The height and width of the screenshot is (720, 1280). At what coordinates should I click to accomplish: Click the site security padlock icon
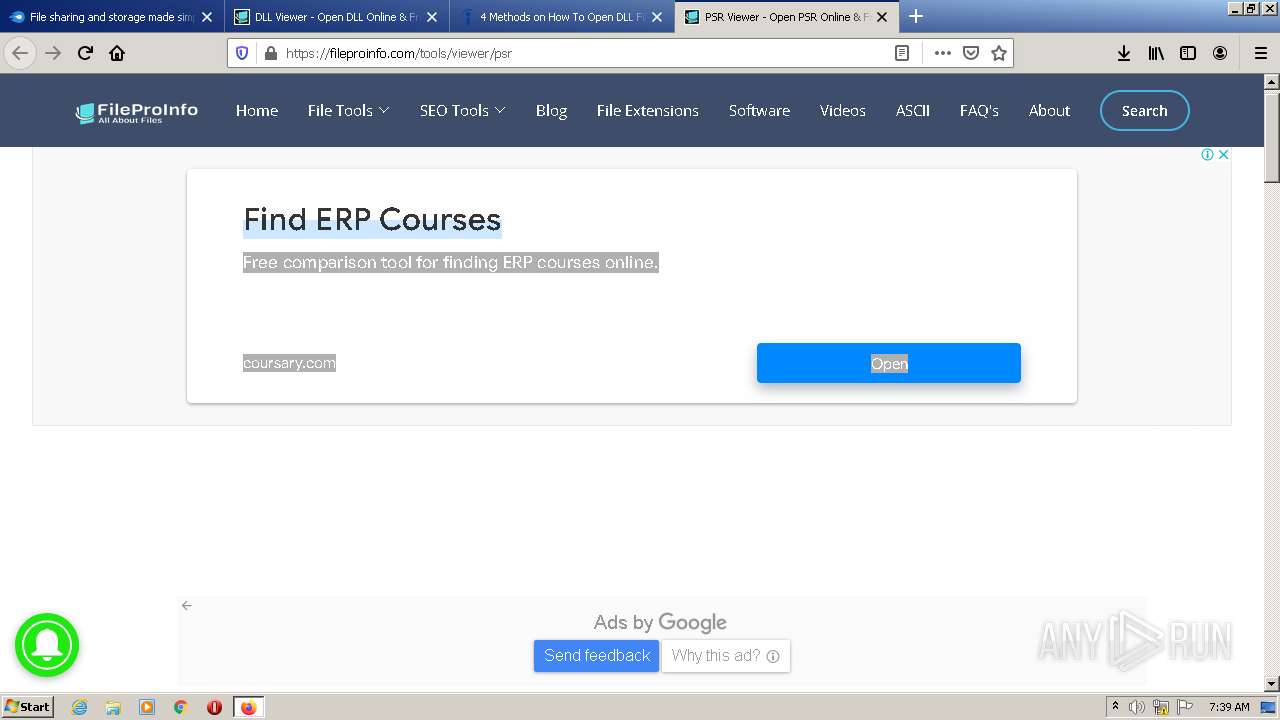click(270, 53)
